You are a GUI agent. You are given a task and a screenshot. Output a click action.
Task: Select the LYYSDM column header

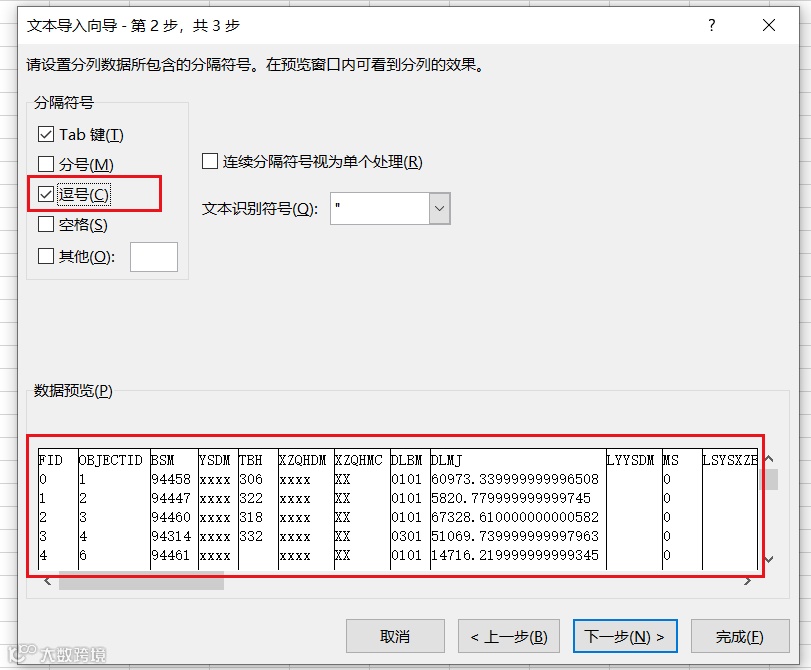630,460
